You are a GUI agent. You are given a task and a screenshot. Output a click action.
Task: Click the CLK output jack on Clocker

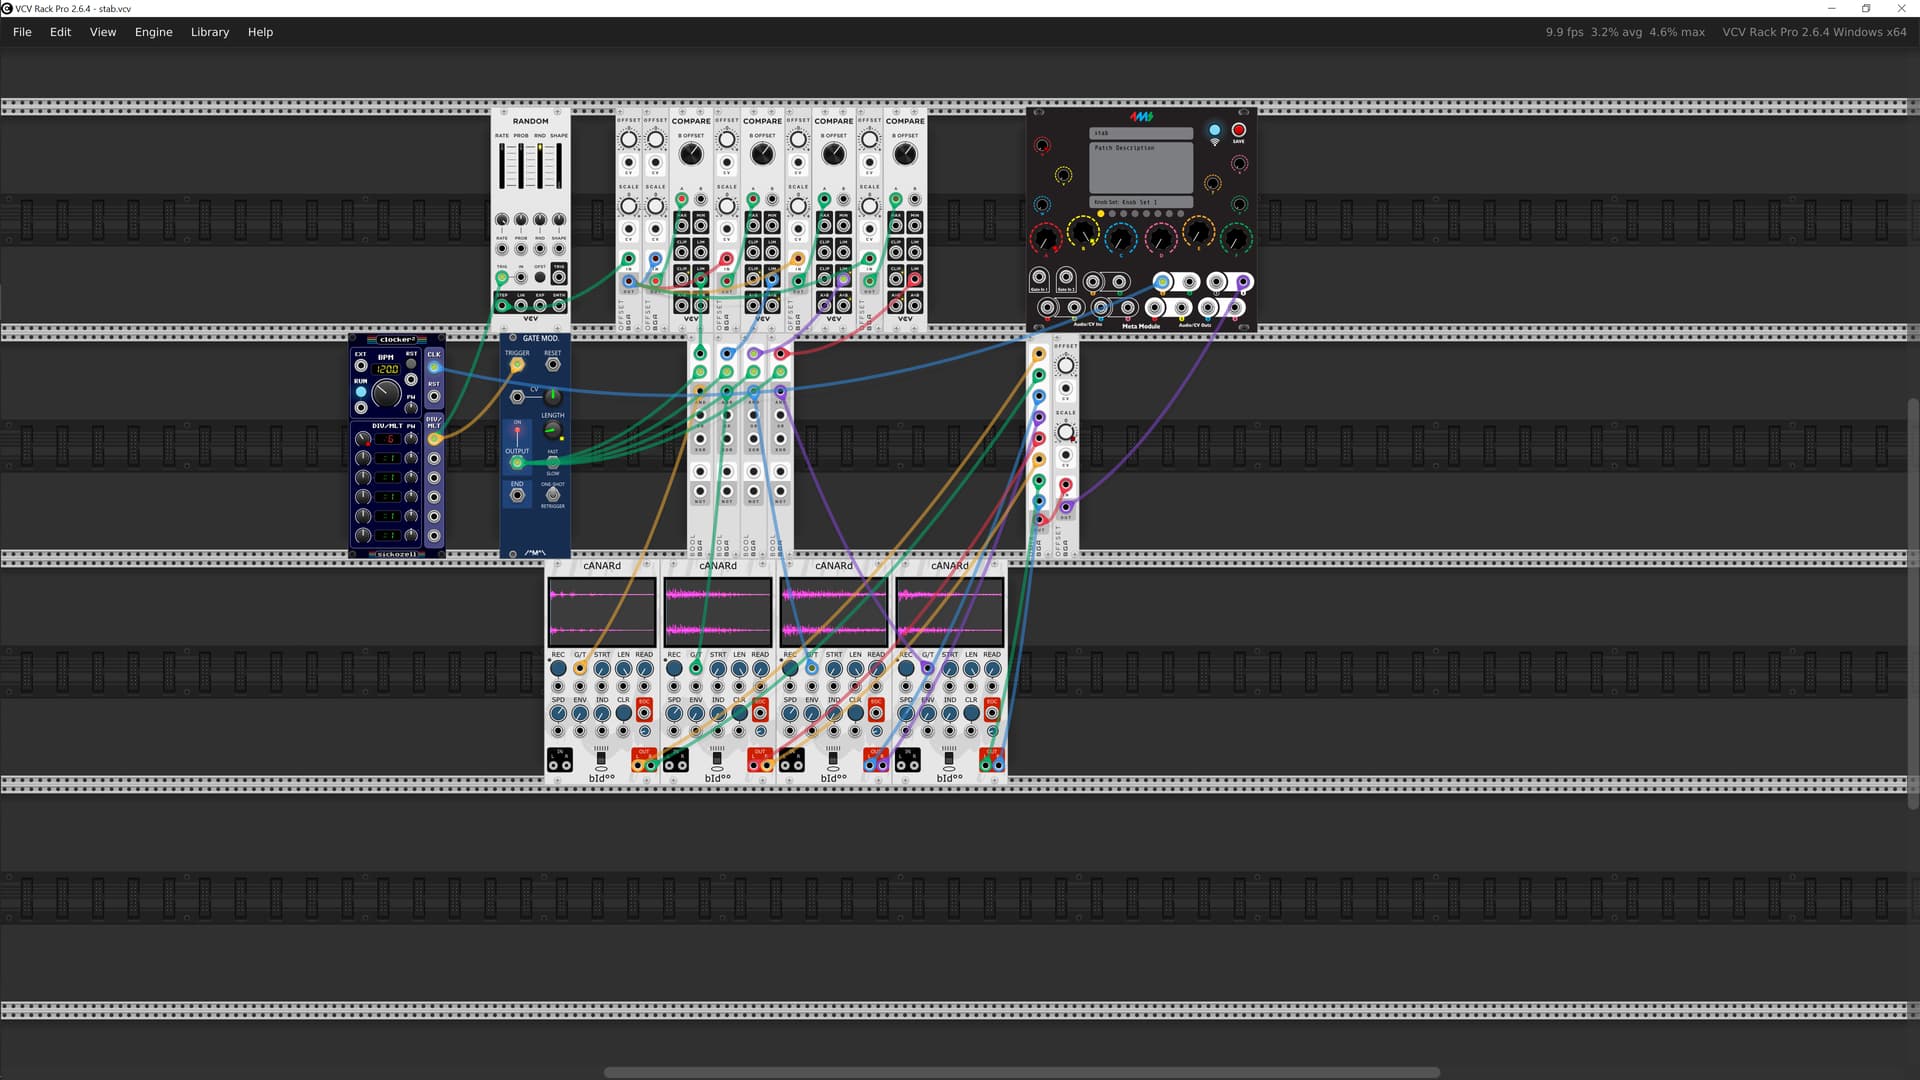click(x=434, y=367)
